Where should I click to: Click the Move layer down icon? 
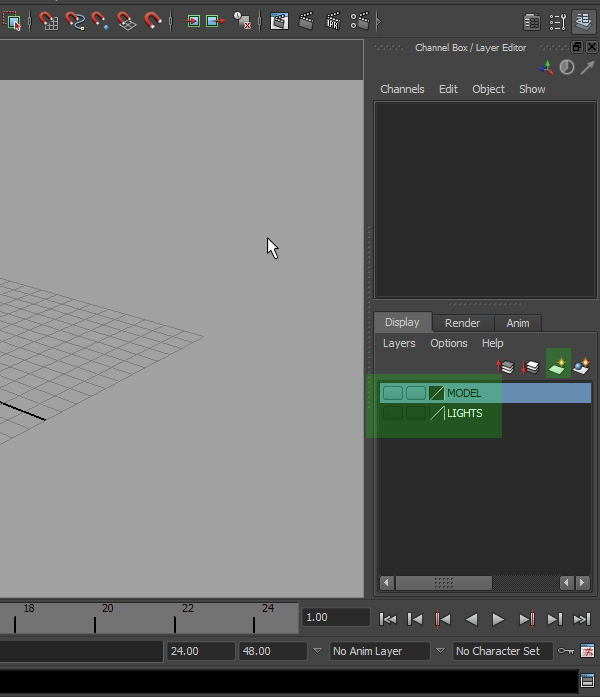coord(530,367)
